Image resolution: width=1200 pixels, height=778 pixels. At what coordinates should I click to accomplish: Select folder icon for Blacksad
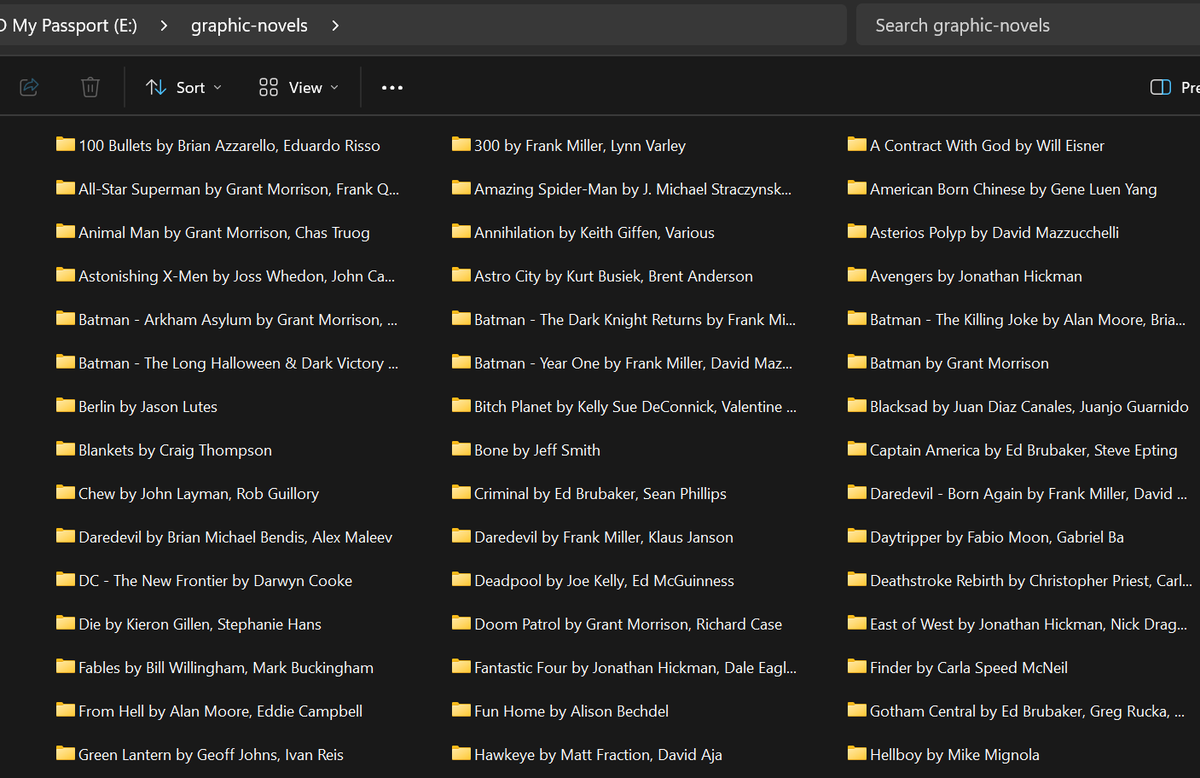[x=857, y=406]
